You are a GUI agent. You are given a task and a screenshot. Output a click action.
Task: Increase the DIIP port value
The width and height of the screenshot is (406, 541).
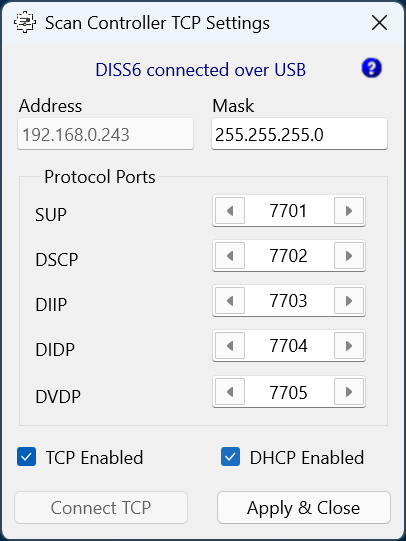click(x=349, y=301)
